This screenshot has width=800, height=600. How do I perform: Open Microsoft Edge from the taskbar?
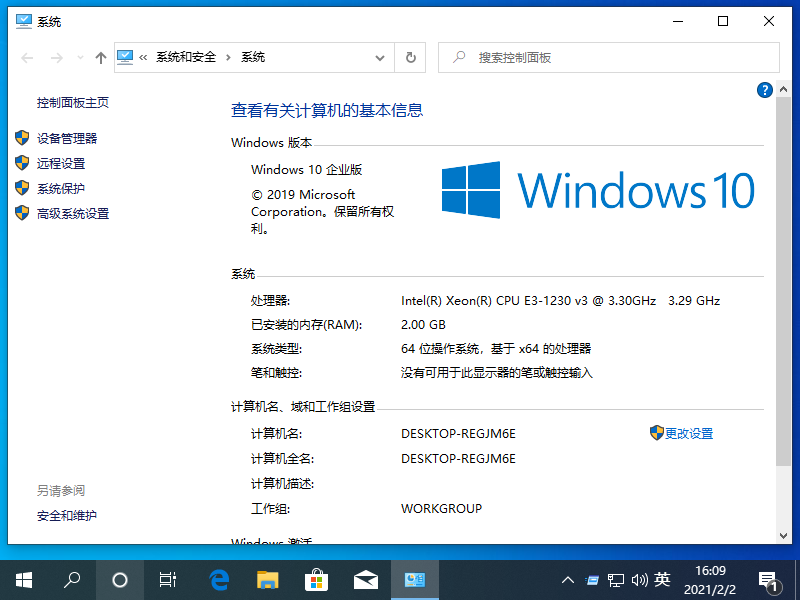(219, 579)
